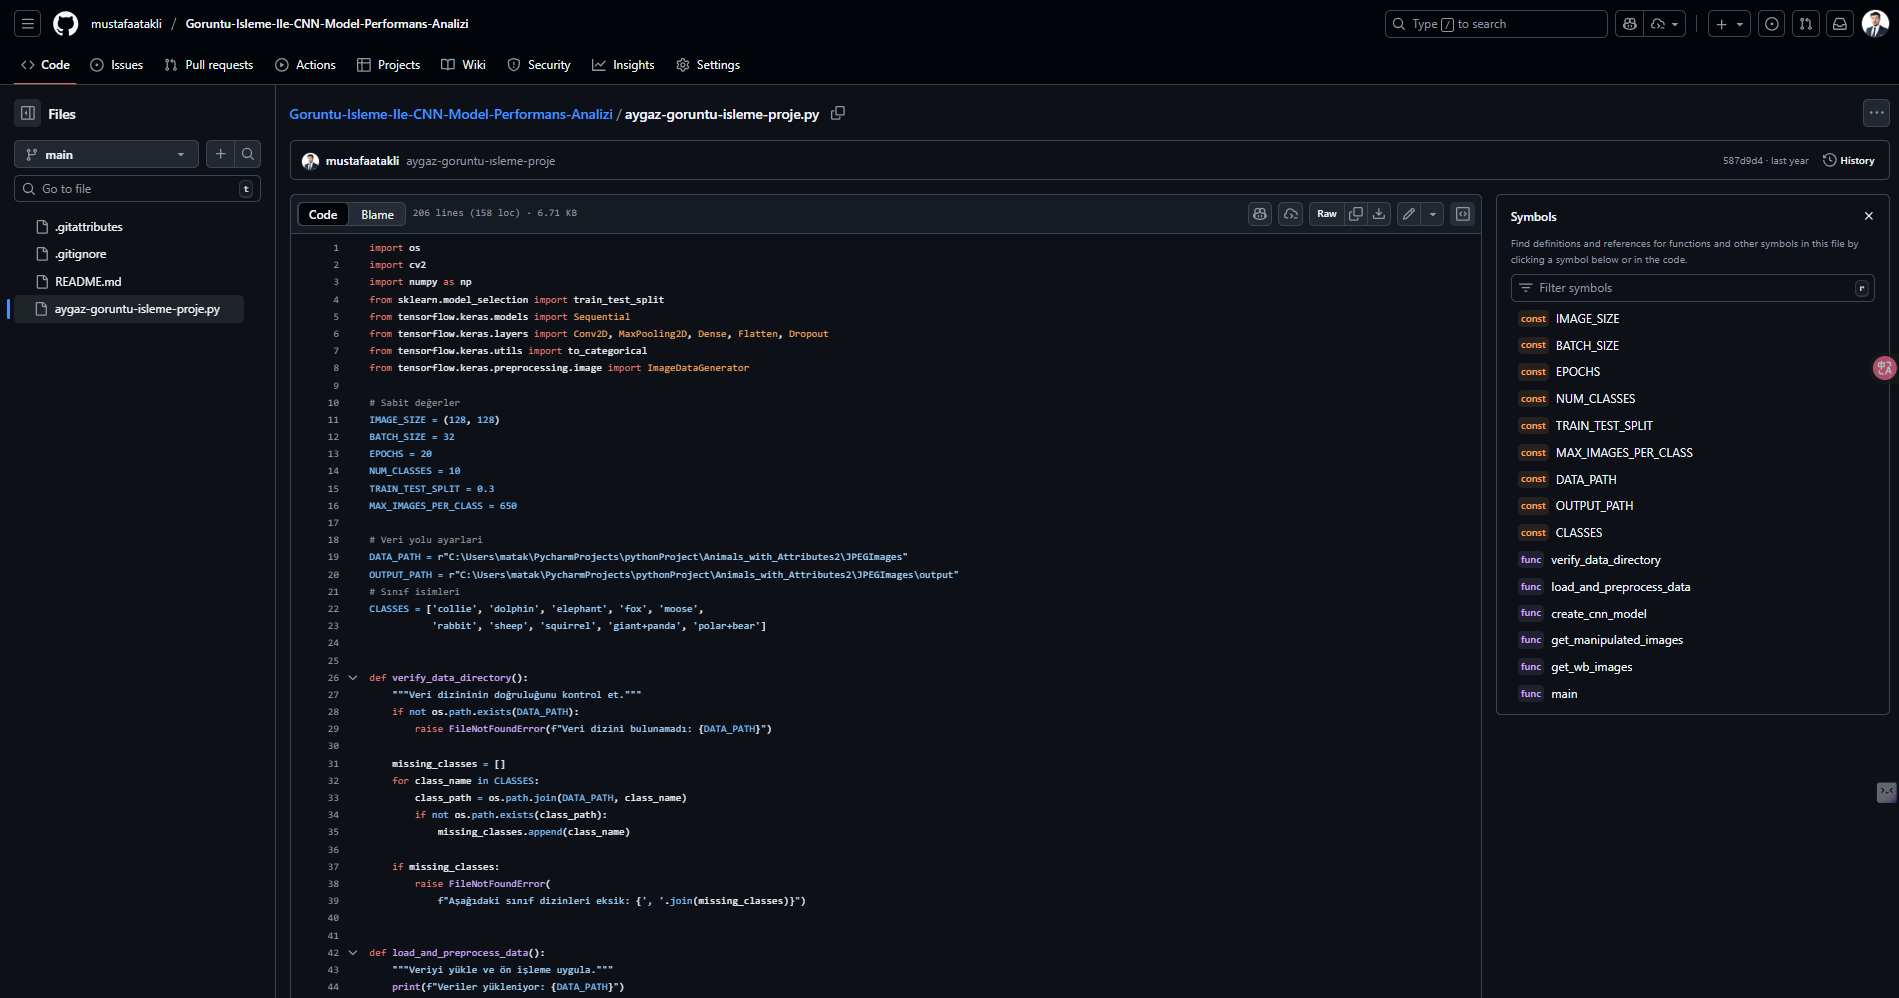Screen dimensions: 1899x998
Task: Search this repository using the magnifier icon
Action: tap(248, 154)
